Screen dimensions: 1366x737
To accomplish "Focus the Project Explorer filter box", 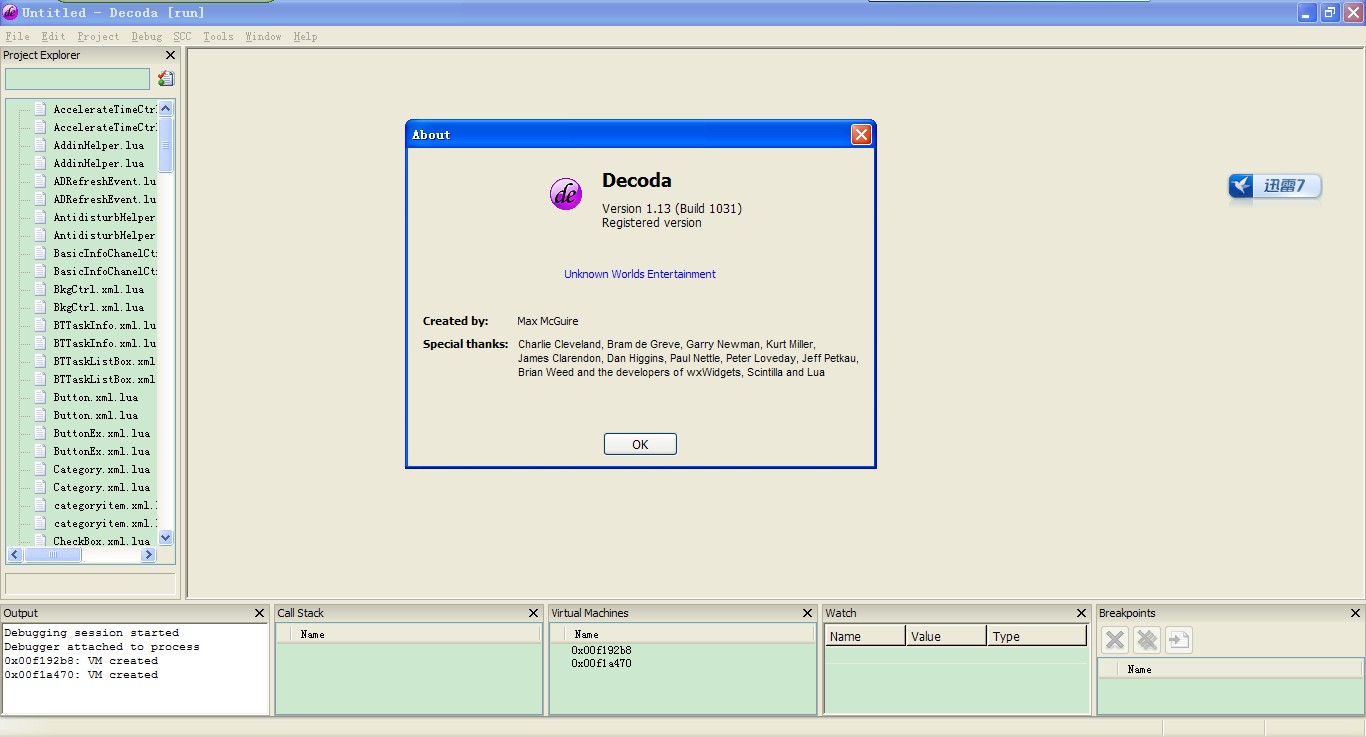I will pyautogui.click(x=77, y=79).
